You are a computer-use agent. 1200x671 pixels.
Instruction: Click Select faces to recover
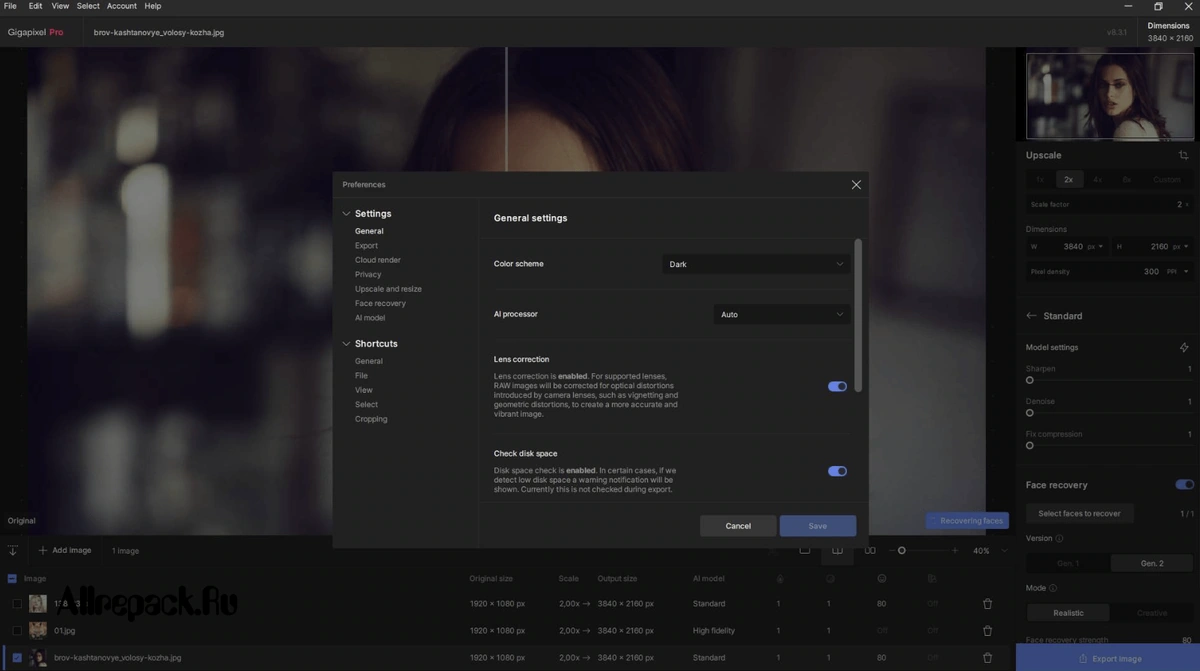[1079, 514]
